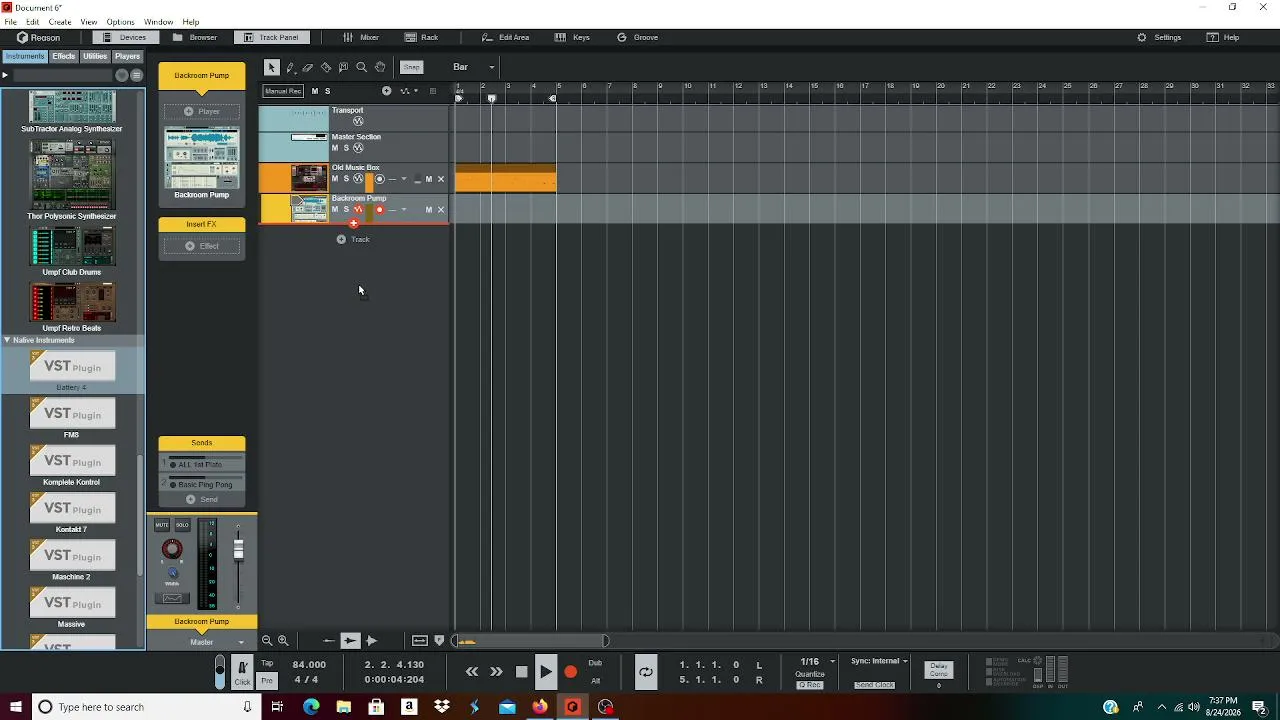This screenshot has width=1280, height=720.
Task: Select the Magnifying glass tool
Action: (x=362, y=67)
